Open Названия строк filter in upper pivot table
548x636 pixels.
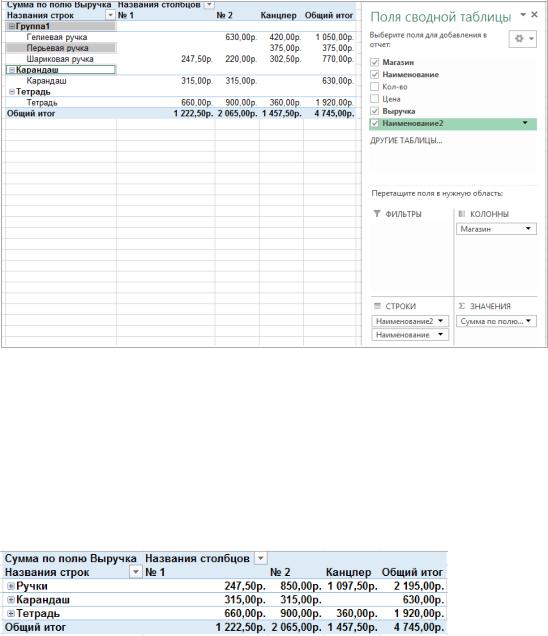110,15
